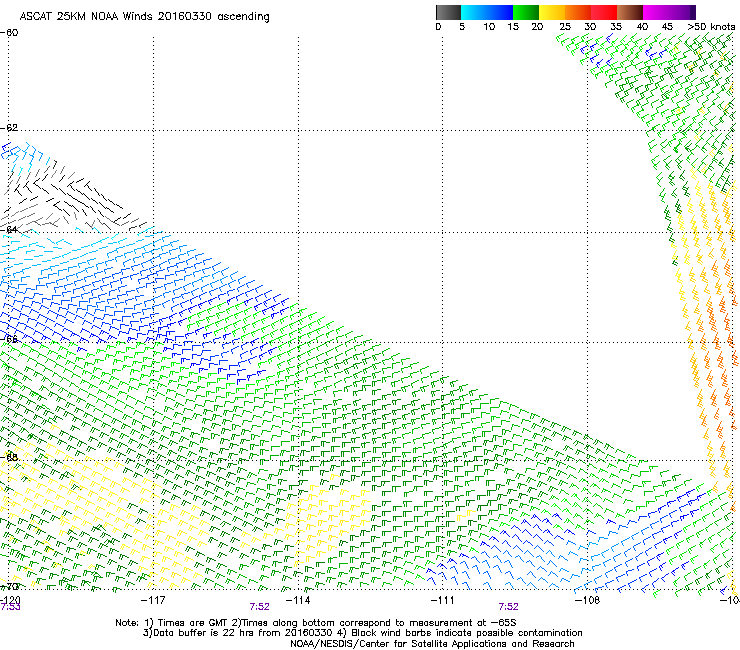Click the red 30-35 knots color band
Image resolution: width=740 pixels, height=650 pixels.
pos(604,12)
